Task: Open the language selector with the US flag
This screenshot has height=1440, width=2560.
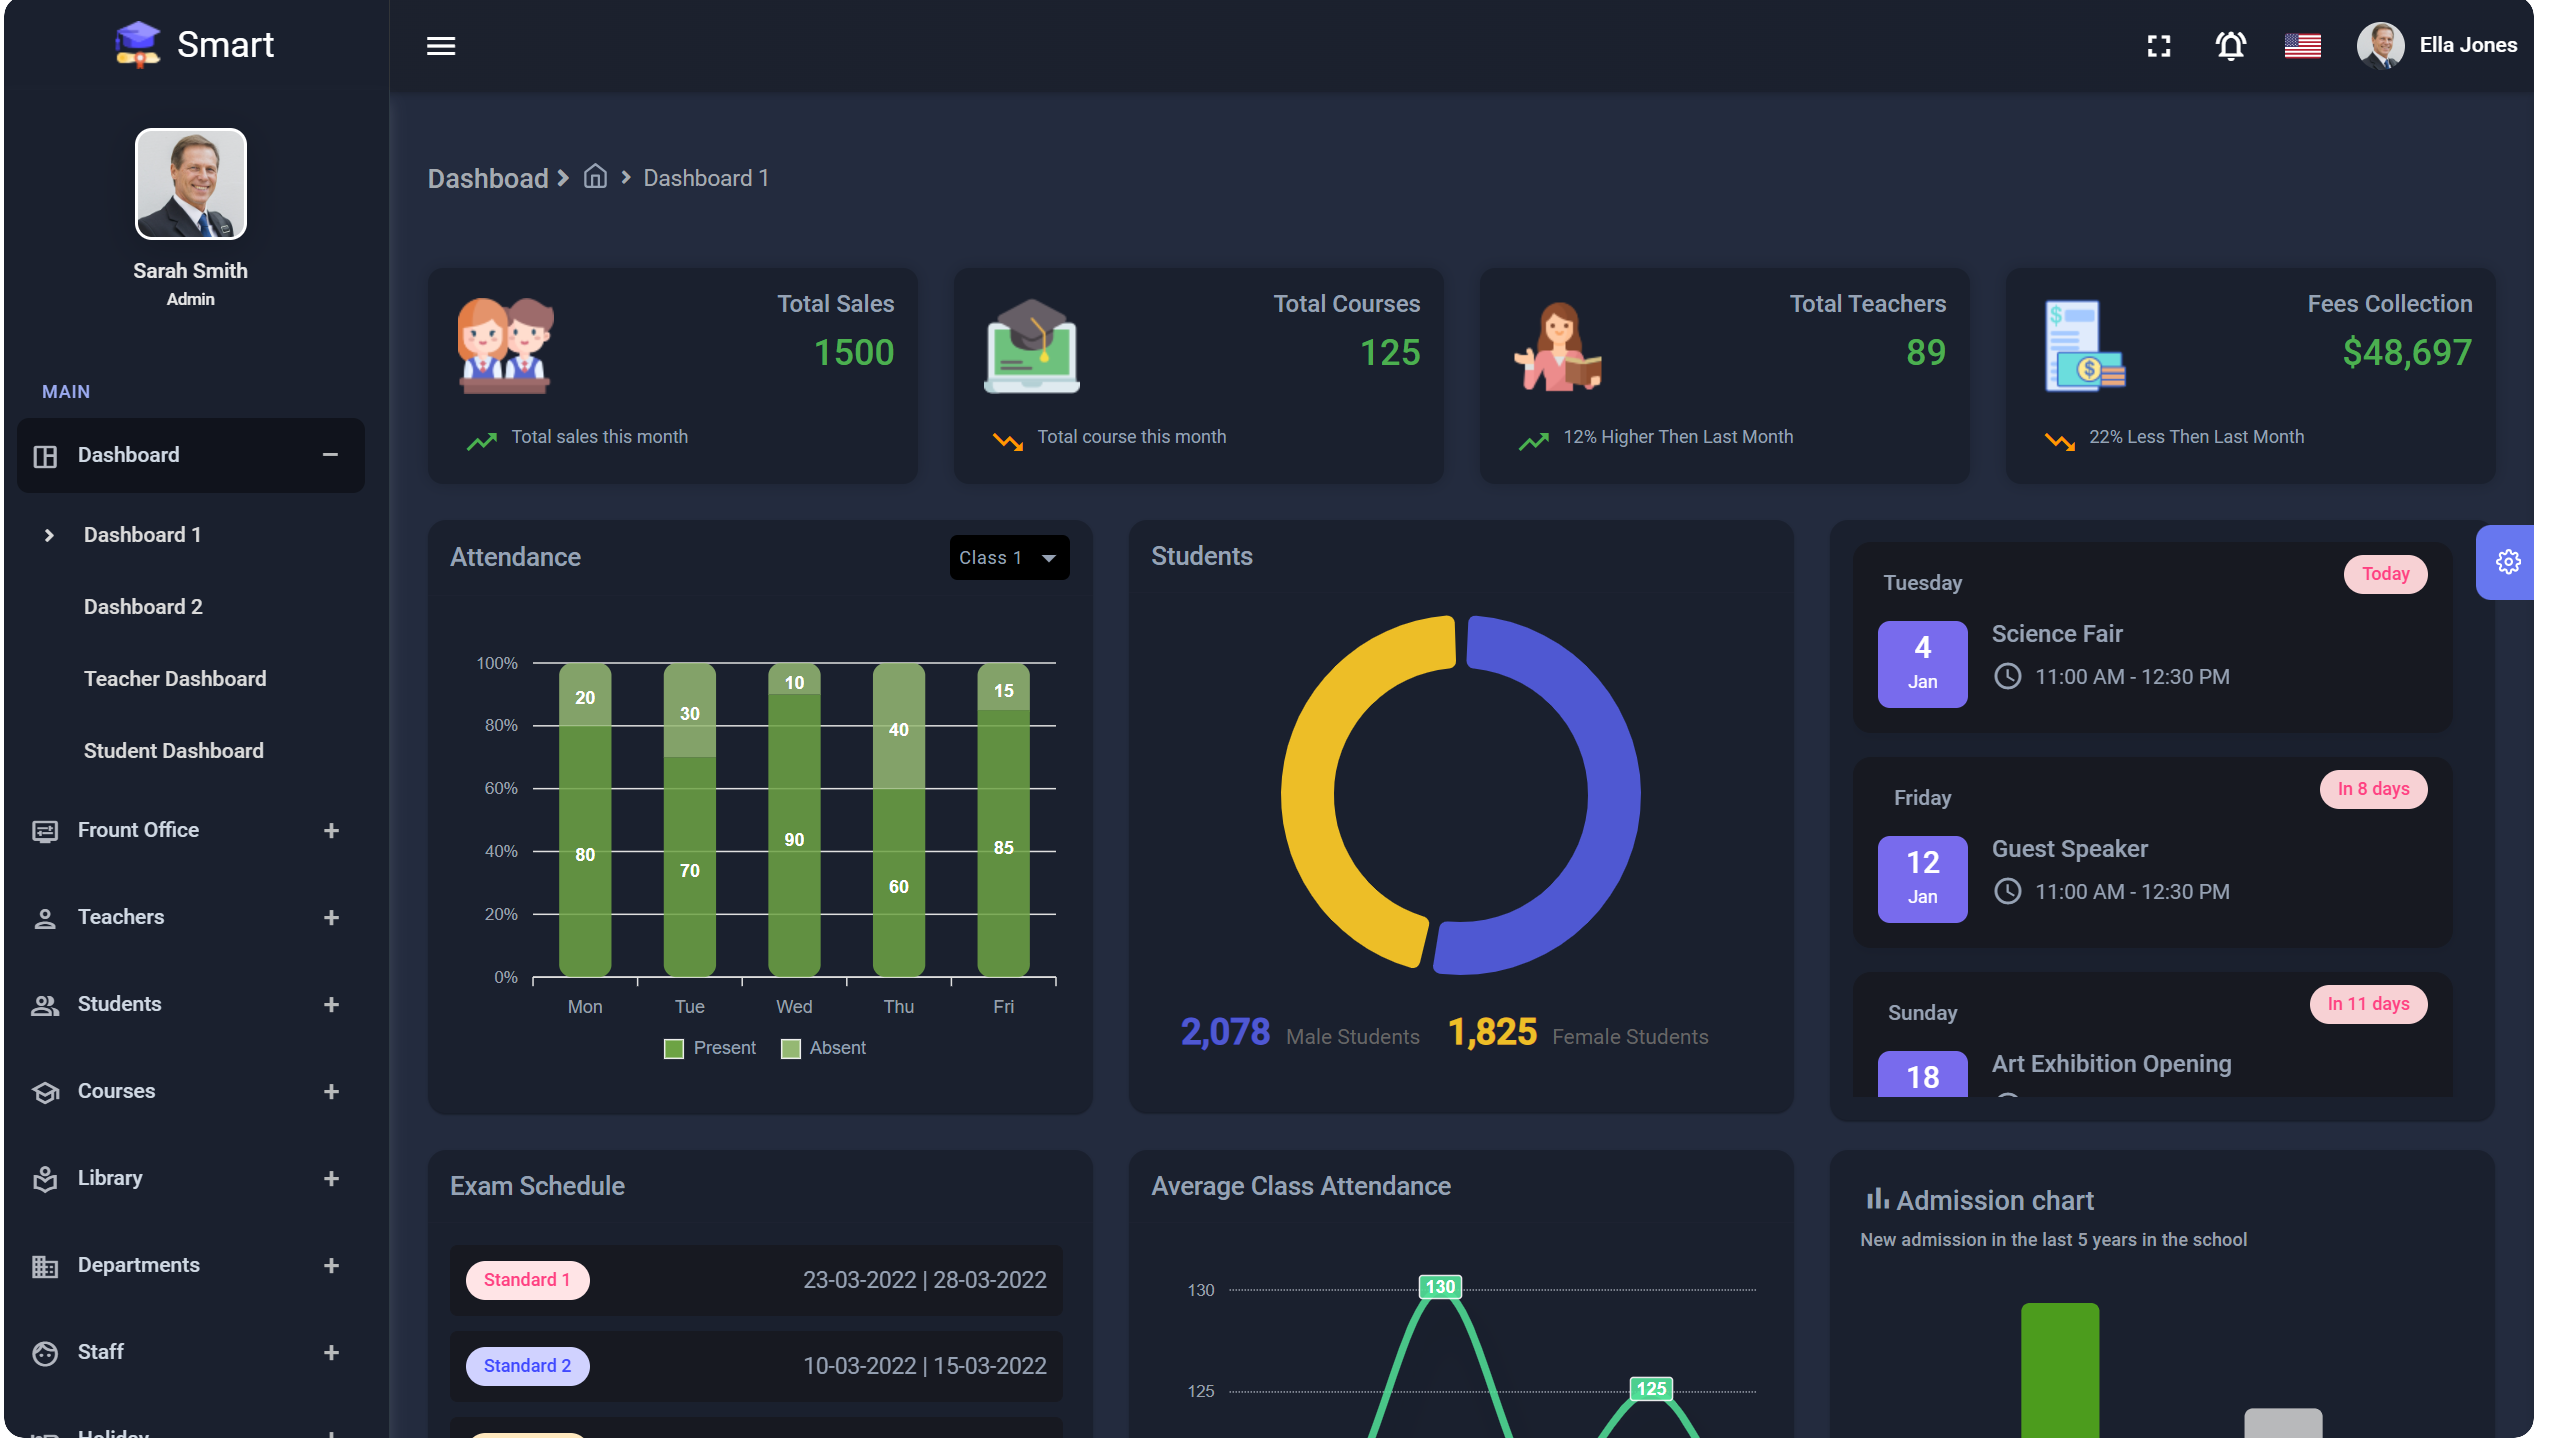Action: tap(2303, 45)
